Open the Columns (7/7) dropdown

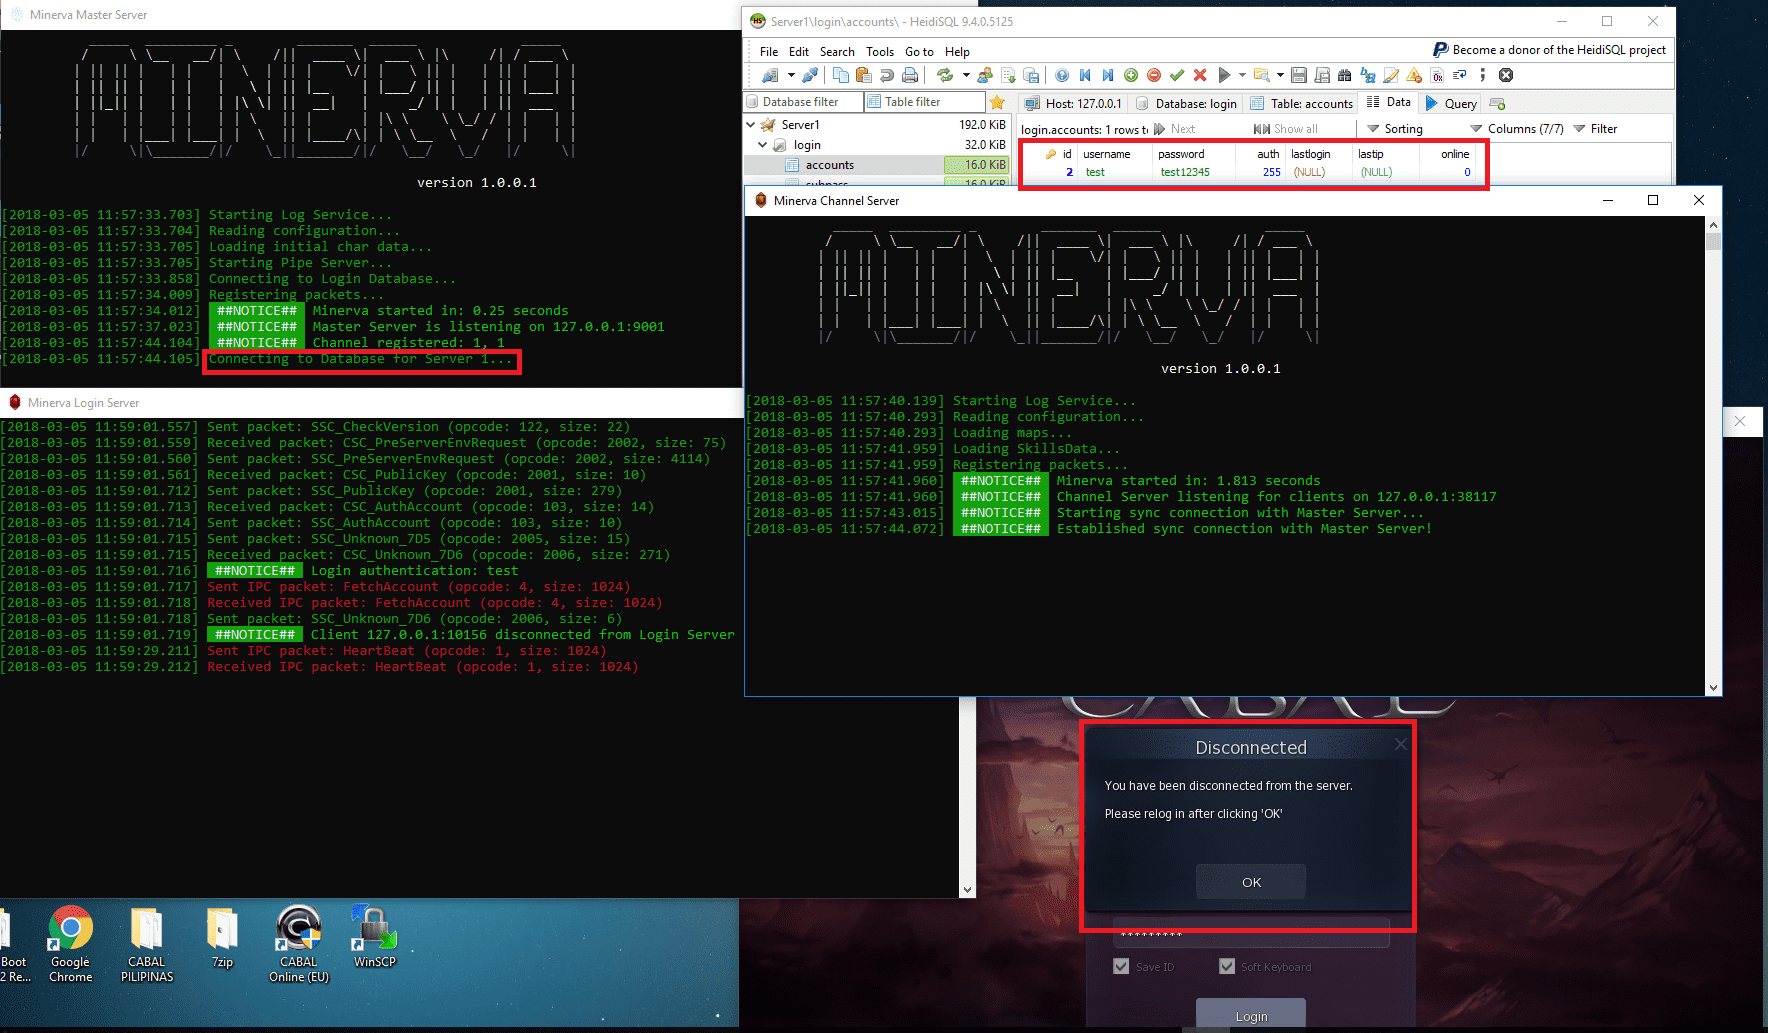(1516, 129)
